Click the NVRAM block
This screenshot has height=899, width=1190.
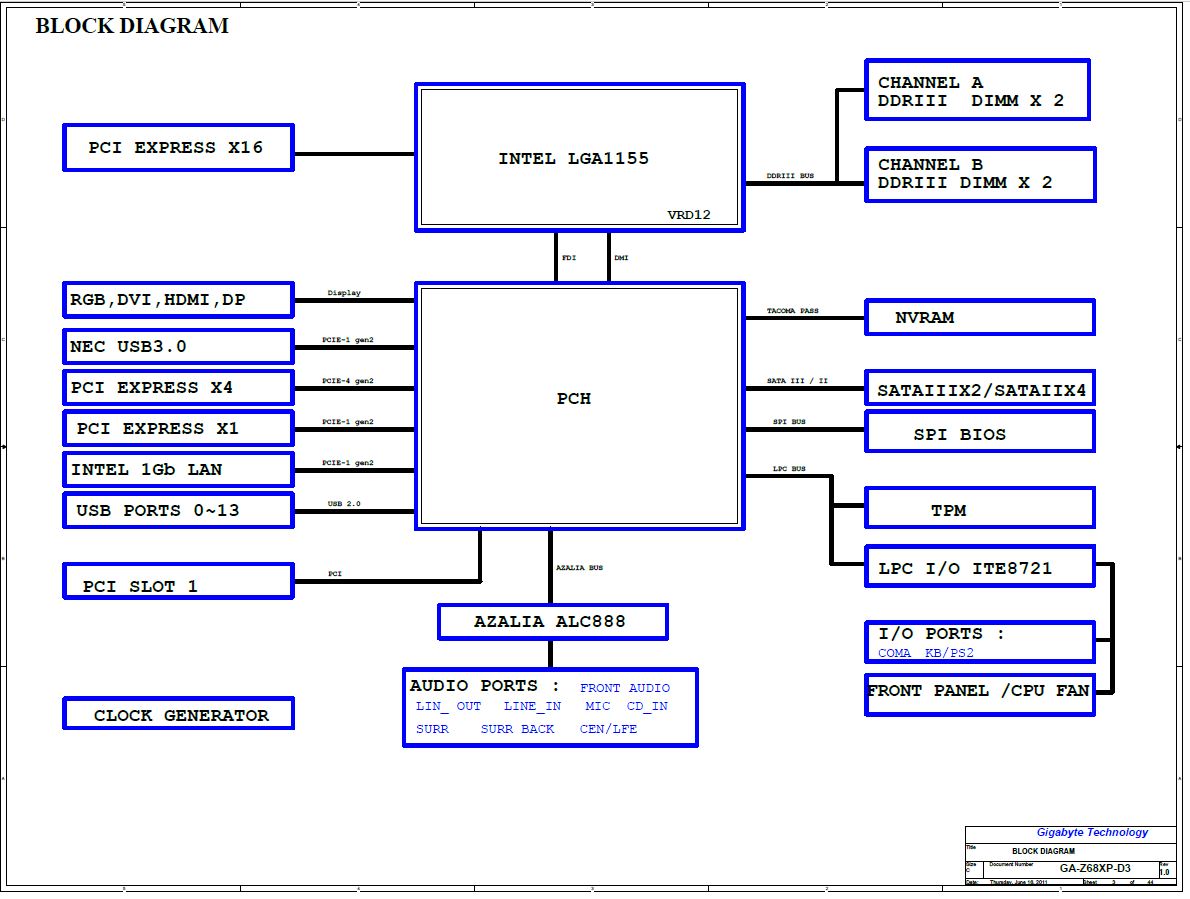point(979,318)
